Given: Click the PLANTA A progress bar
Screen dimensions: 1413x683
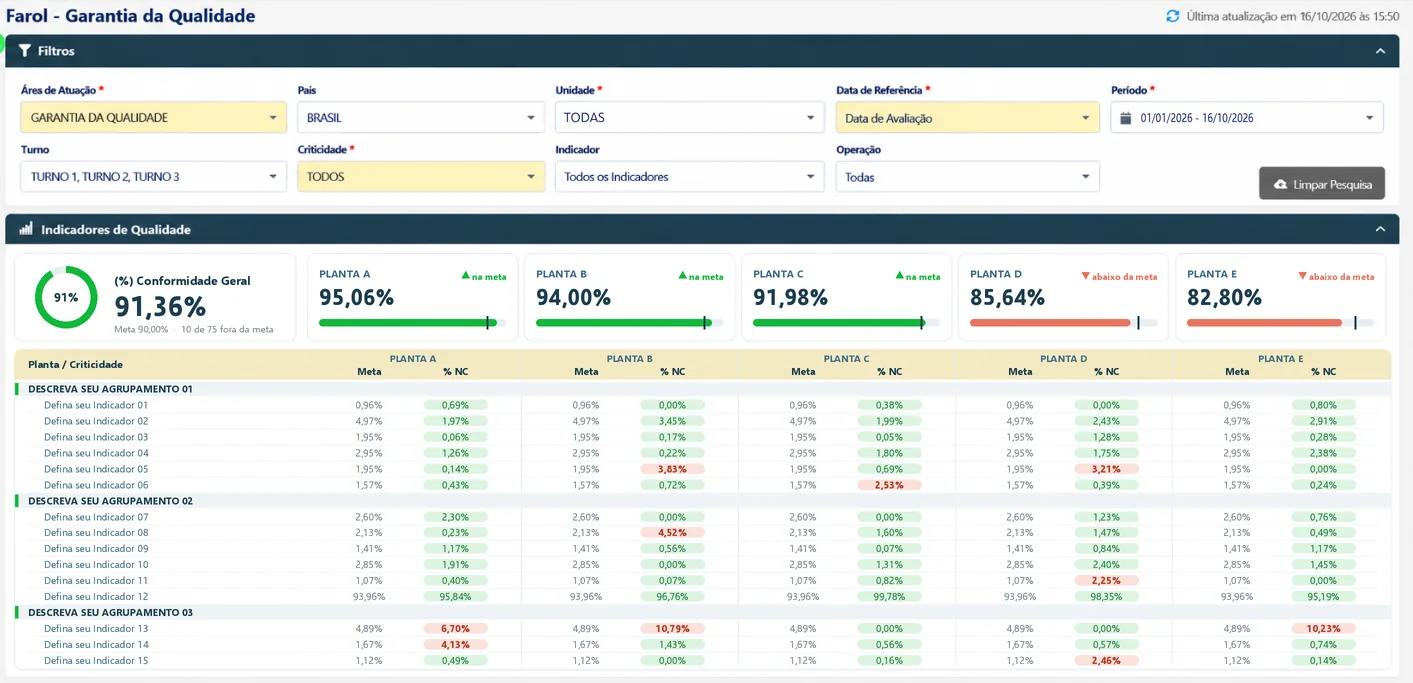Looking at the screenshot, I should (x=412, y=323).
